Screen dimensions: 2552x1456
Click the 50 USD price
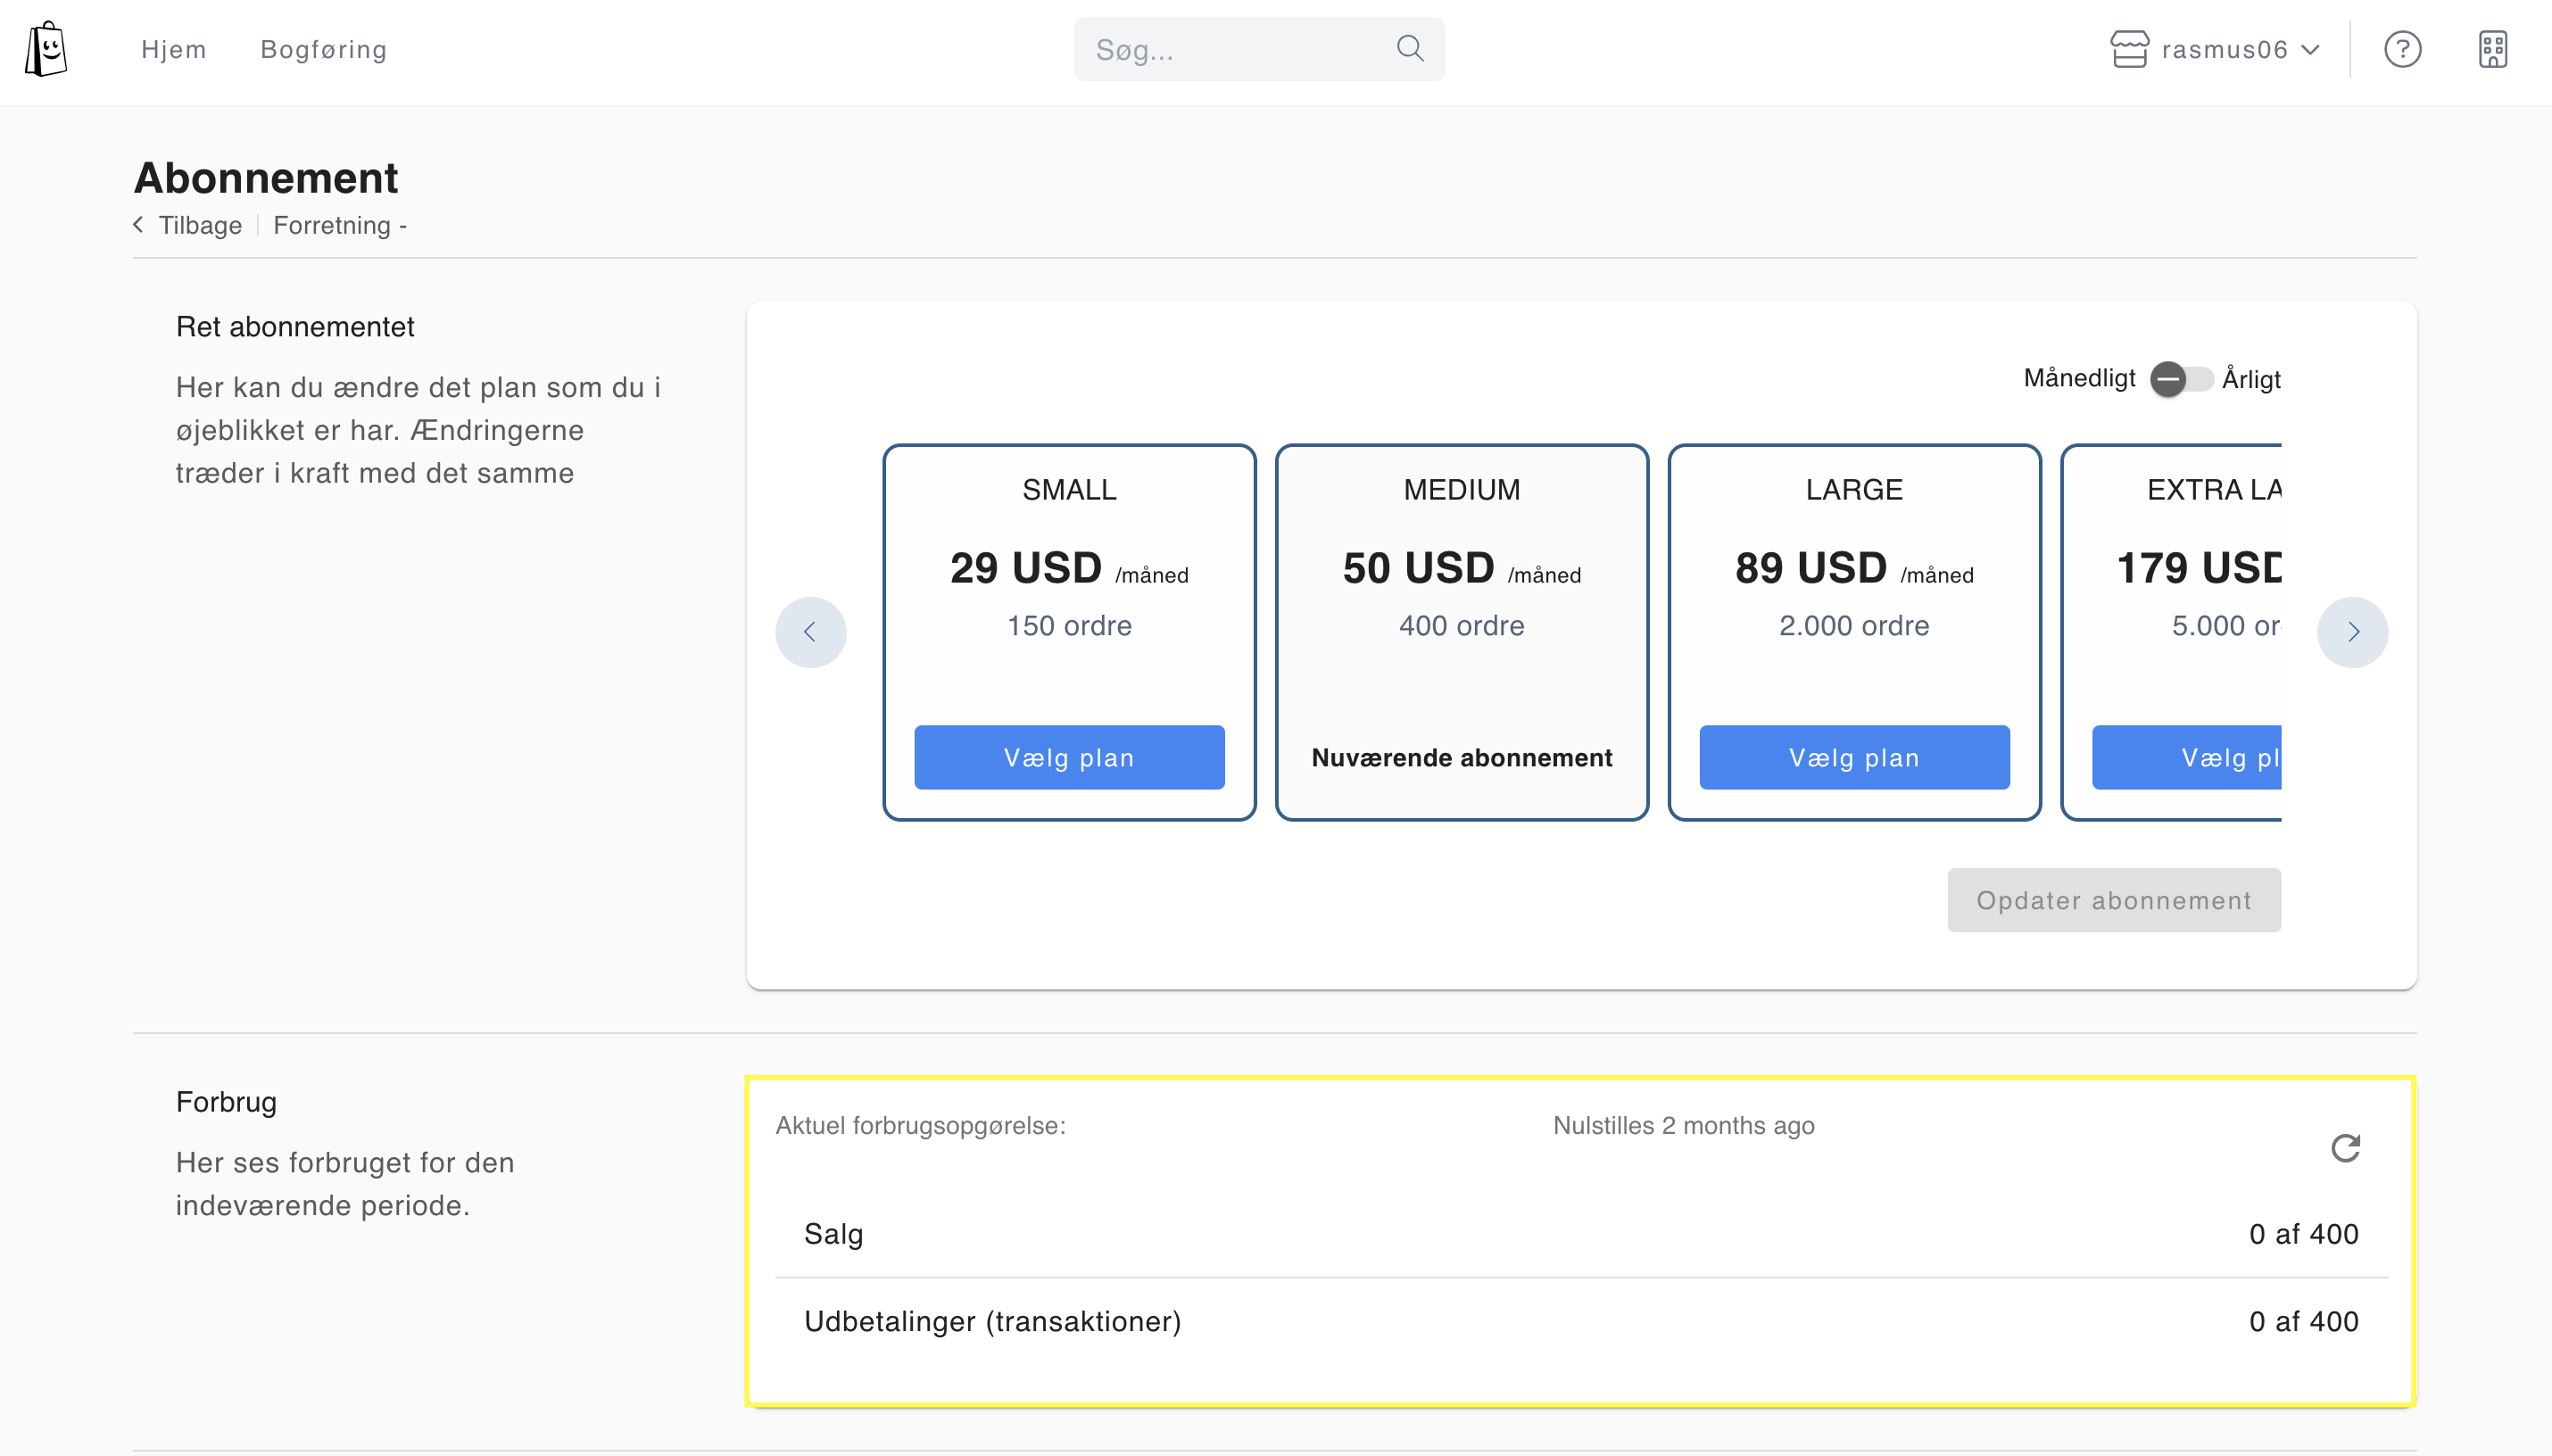1418,568
